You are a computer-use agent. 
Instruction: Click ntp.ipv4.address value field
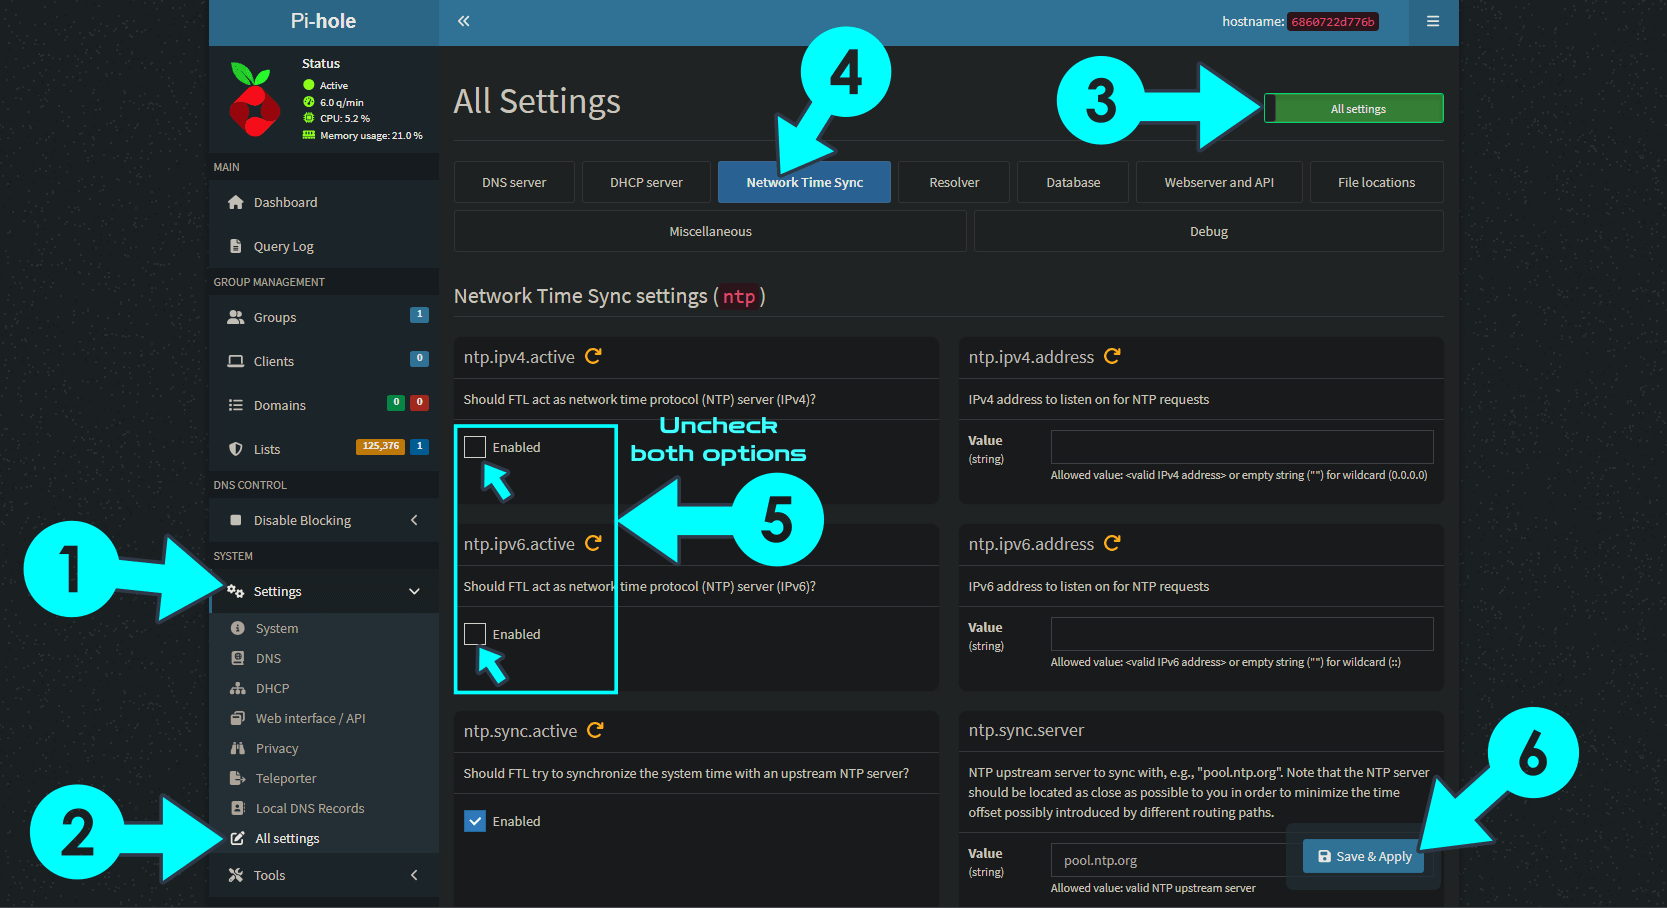click(1242, 447)
